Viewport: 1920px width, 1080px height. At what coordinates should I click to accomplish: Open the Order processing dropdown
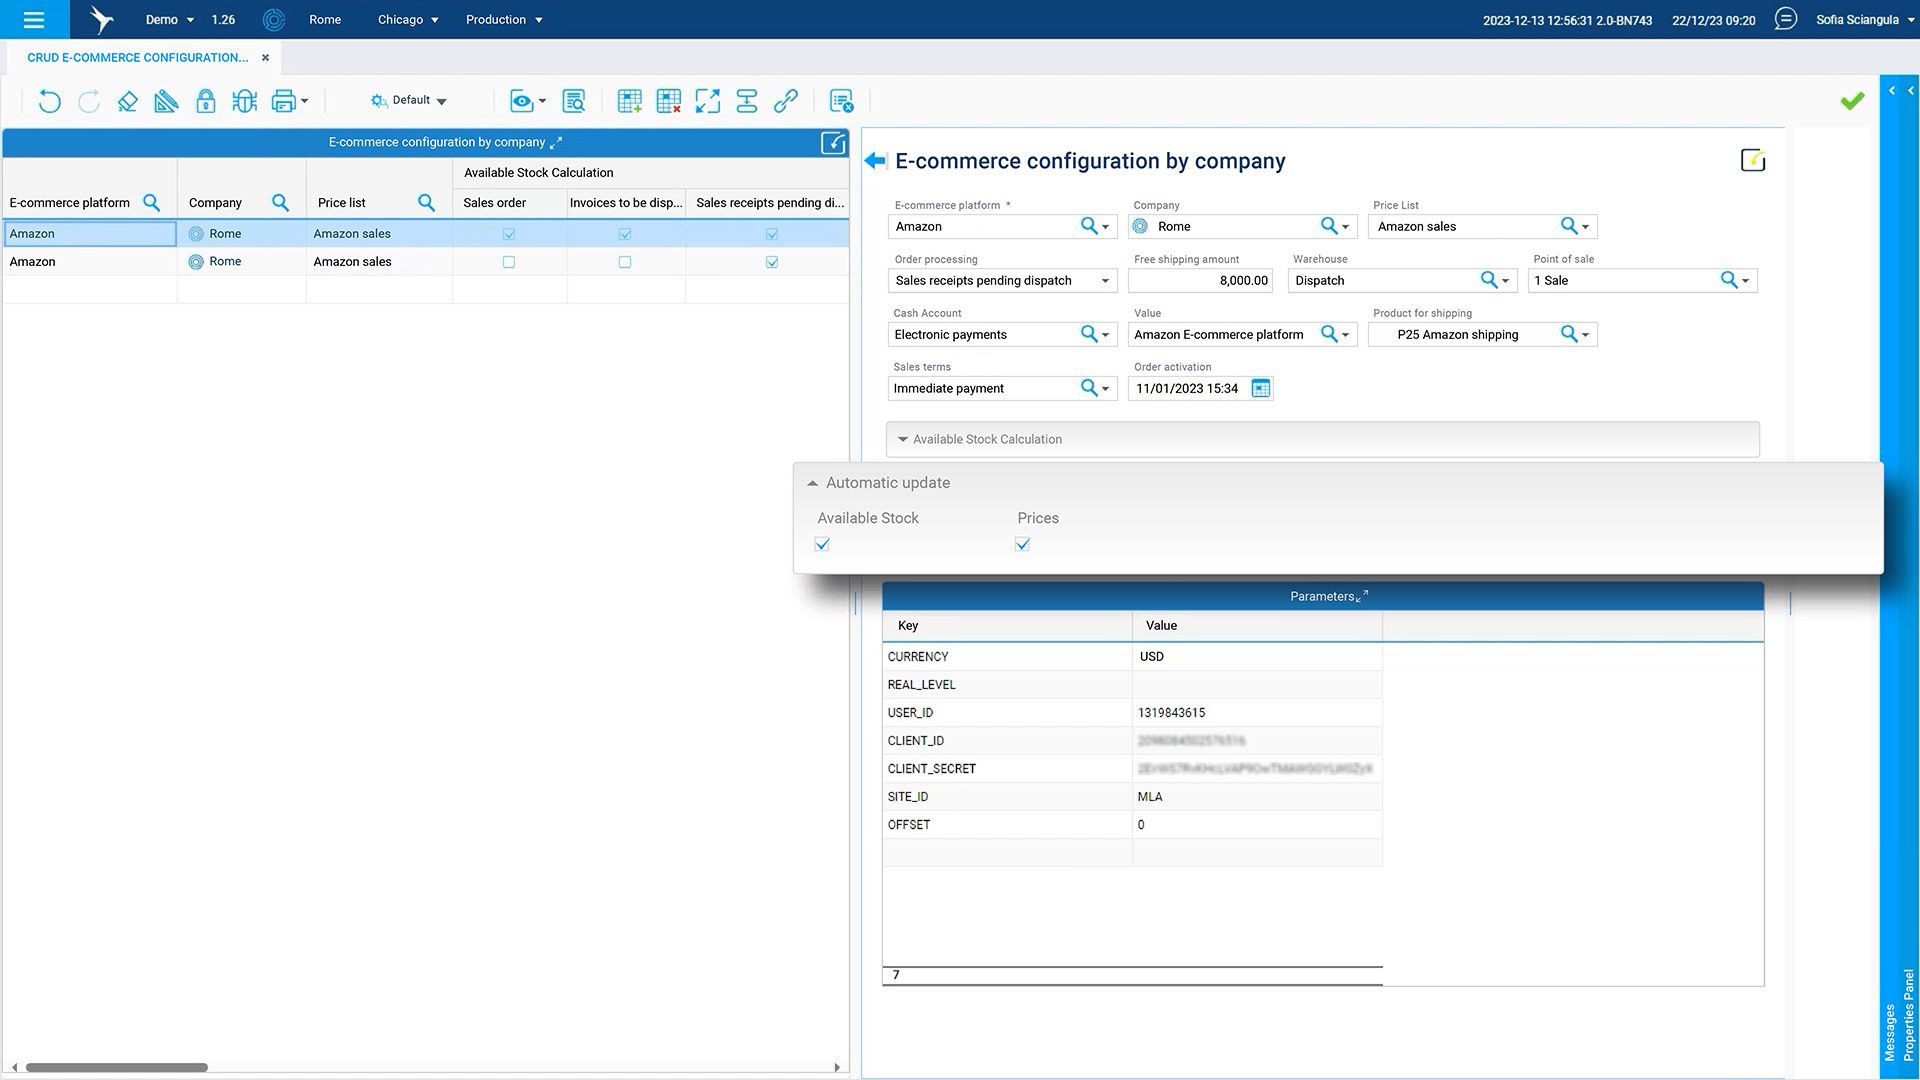point(1104,281)
